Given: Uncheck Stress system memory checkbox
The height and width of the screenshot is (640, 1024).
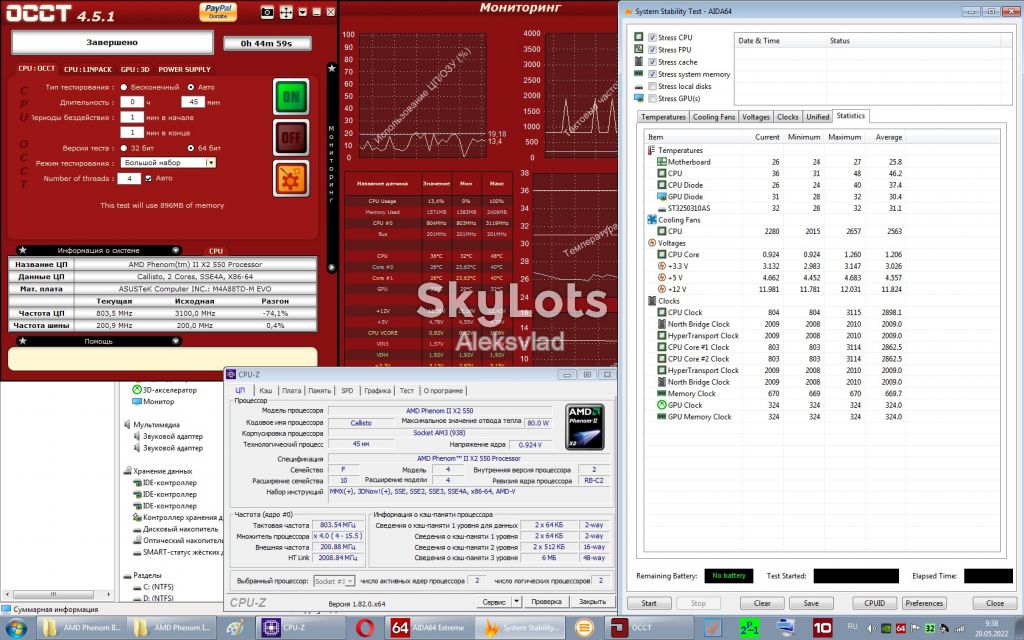Looking at the screenshot, I should 652,74.
